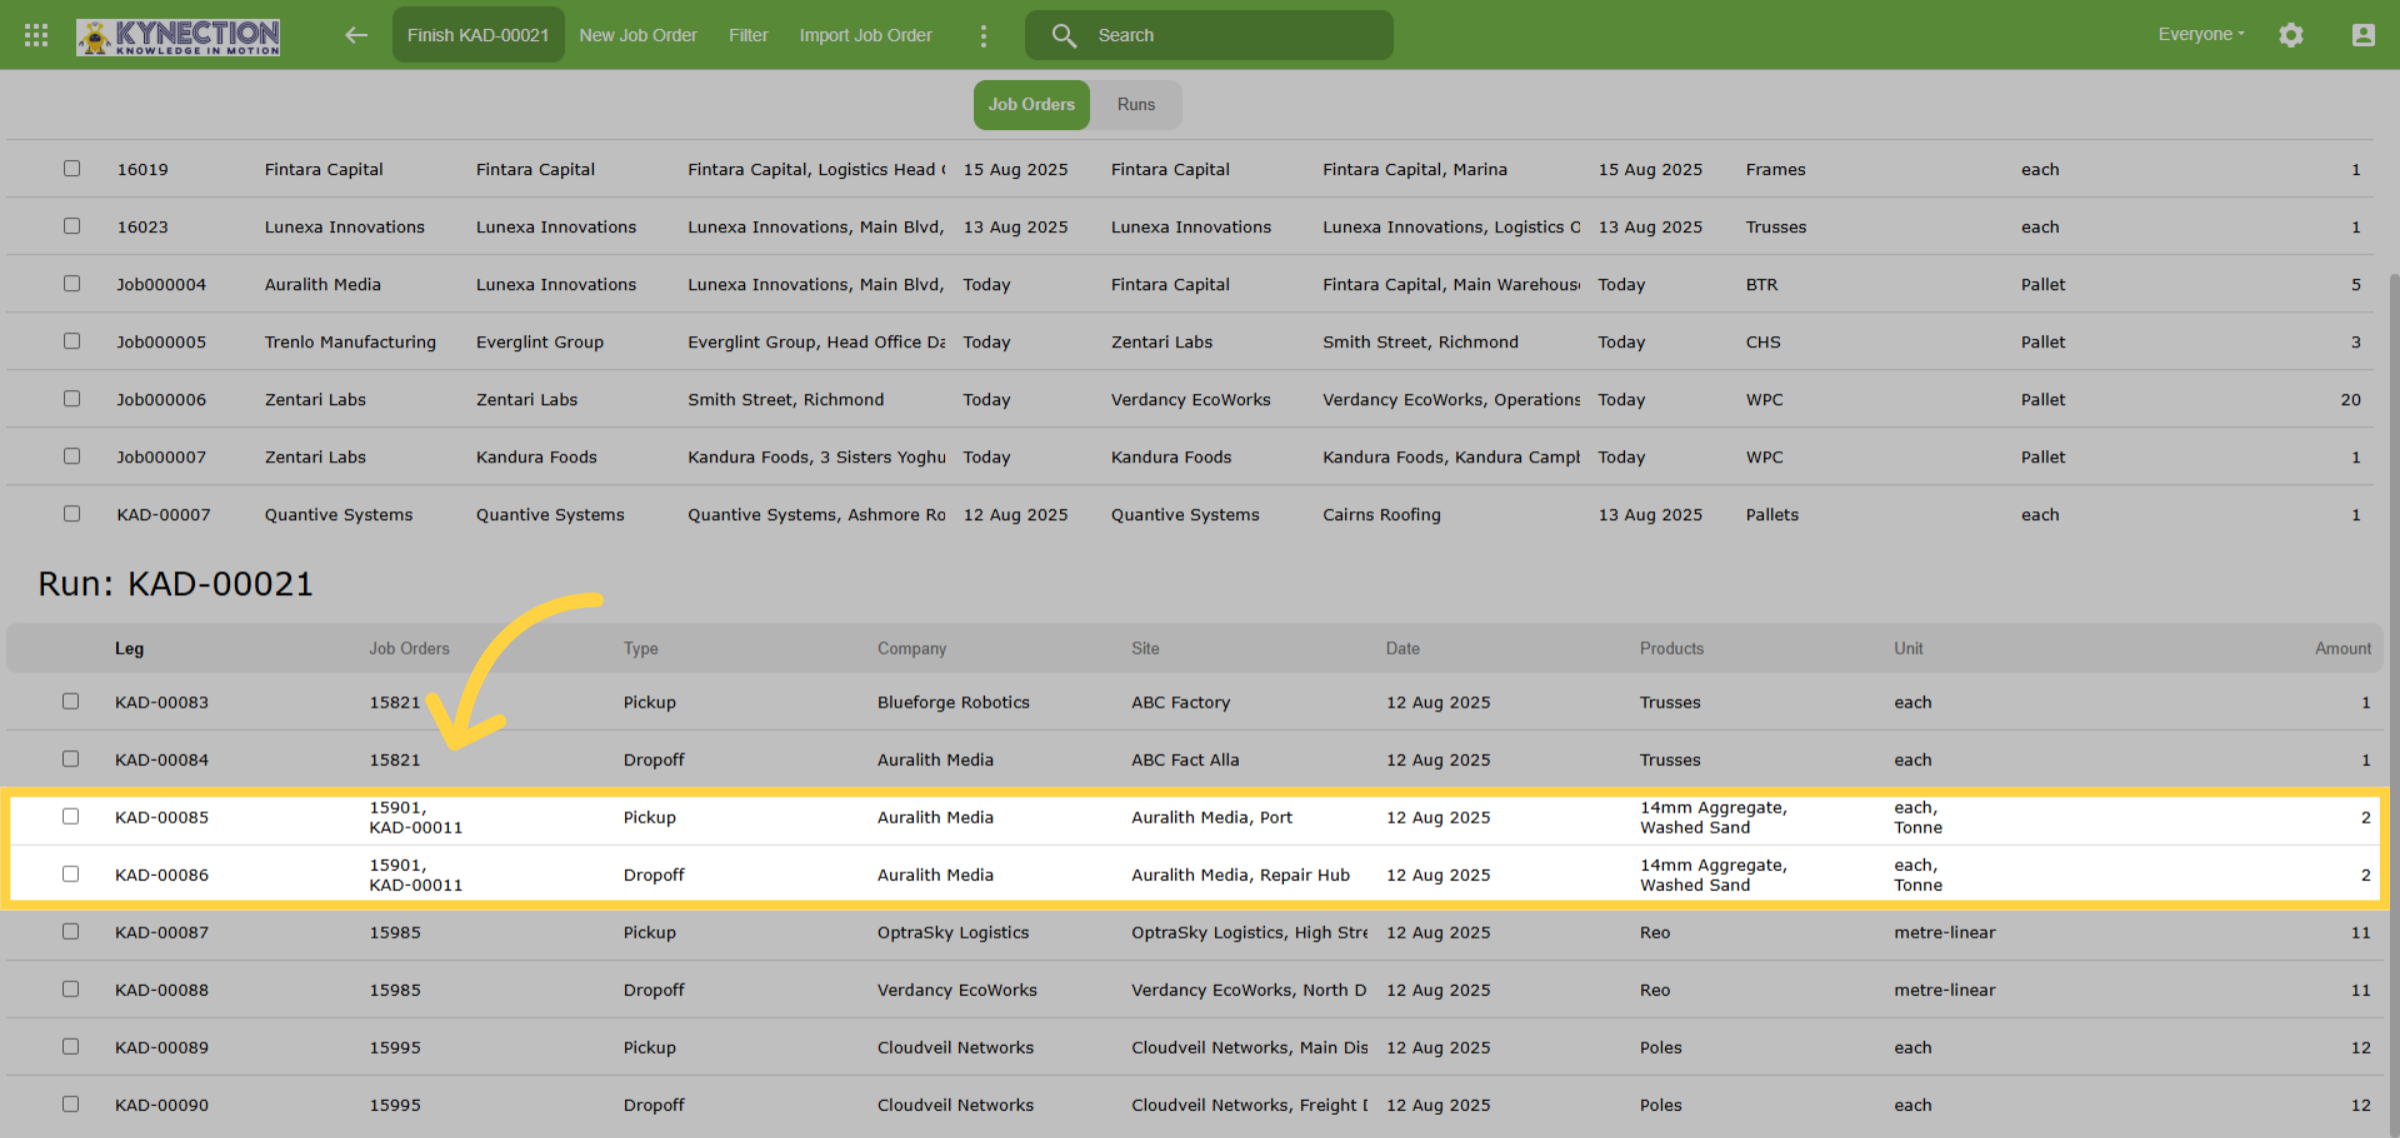Click the Date column header
The image size is (2400, 1138).
[1402, 648]
